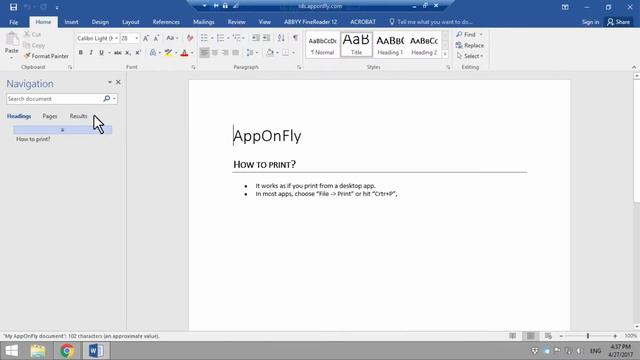Click Tell me what you want to do
640x360 pixels.
click(x=431, y=22)
